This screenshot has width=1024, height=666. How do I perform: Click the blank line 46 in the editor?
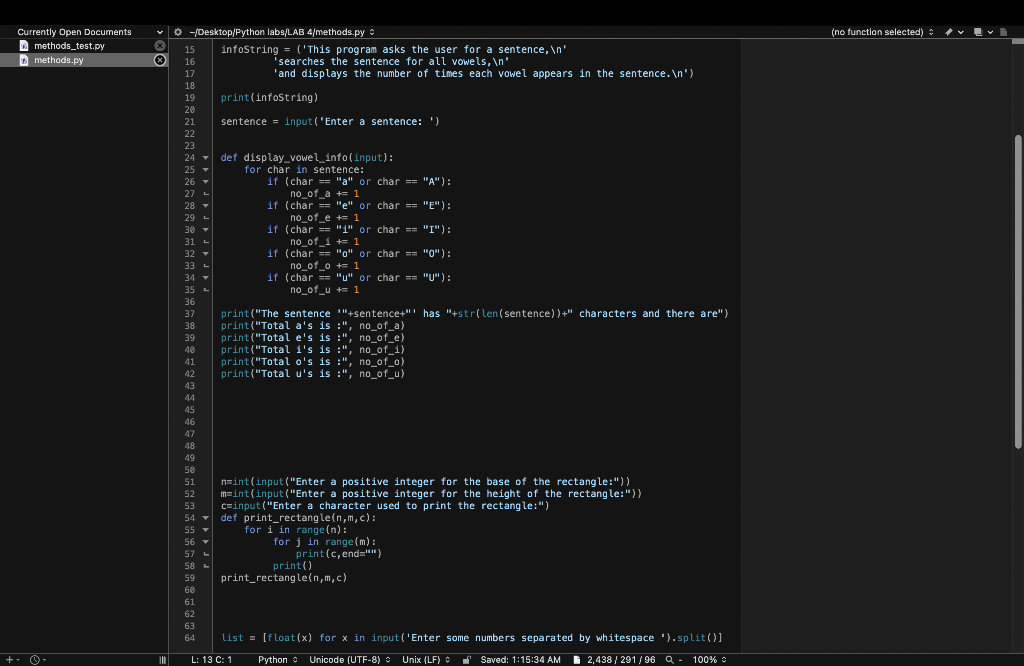pyautogui.click(x=477, y=422)
